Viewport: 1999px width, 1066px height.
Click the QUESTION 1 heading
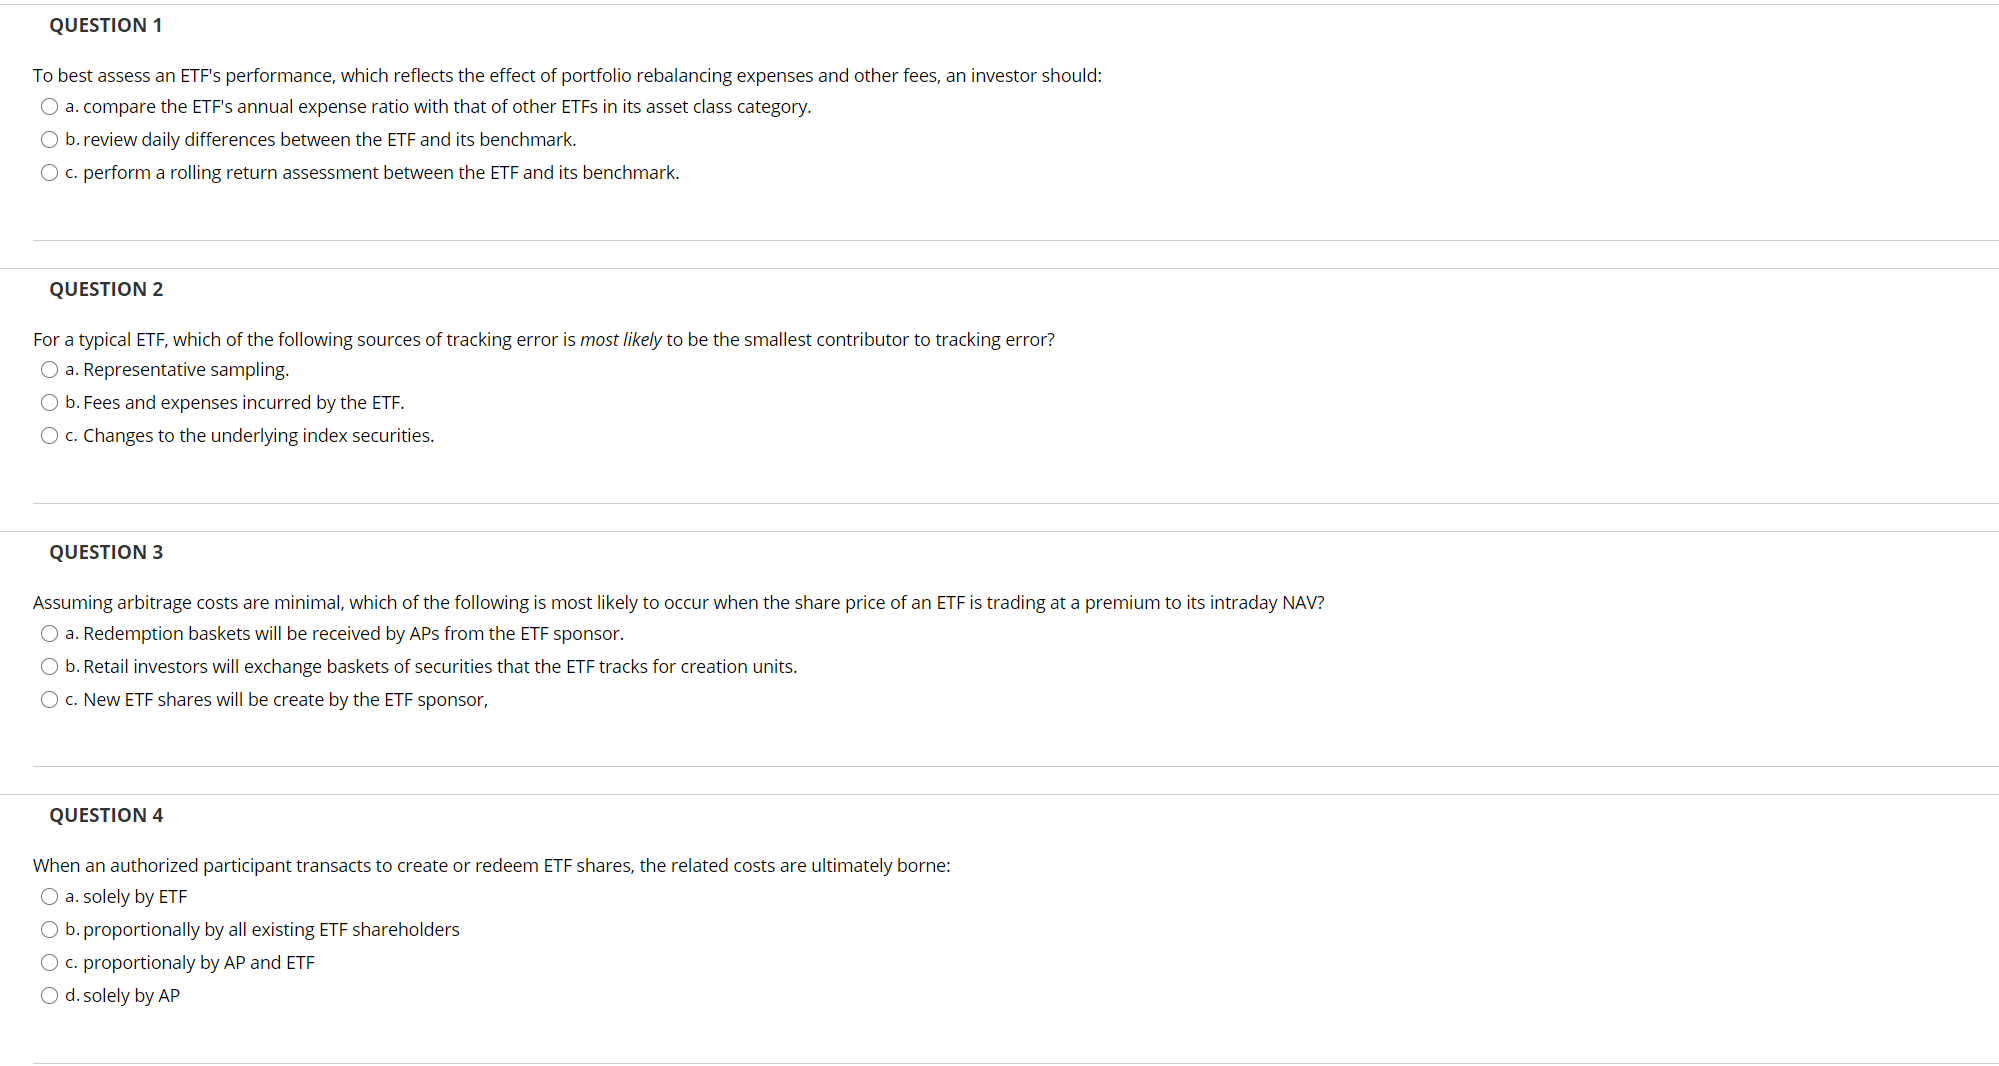(x=105, y=24)
